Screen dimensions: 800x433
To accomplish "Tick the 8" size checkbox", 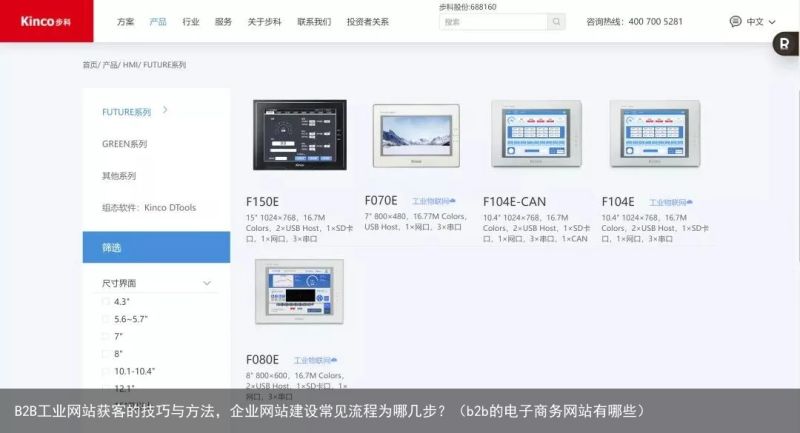I will tap(106, 353).
